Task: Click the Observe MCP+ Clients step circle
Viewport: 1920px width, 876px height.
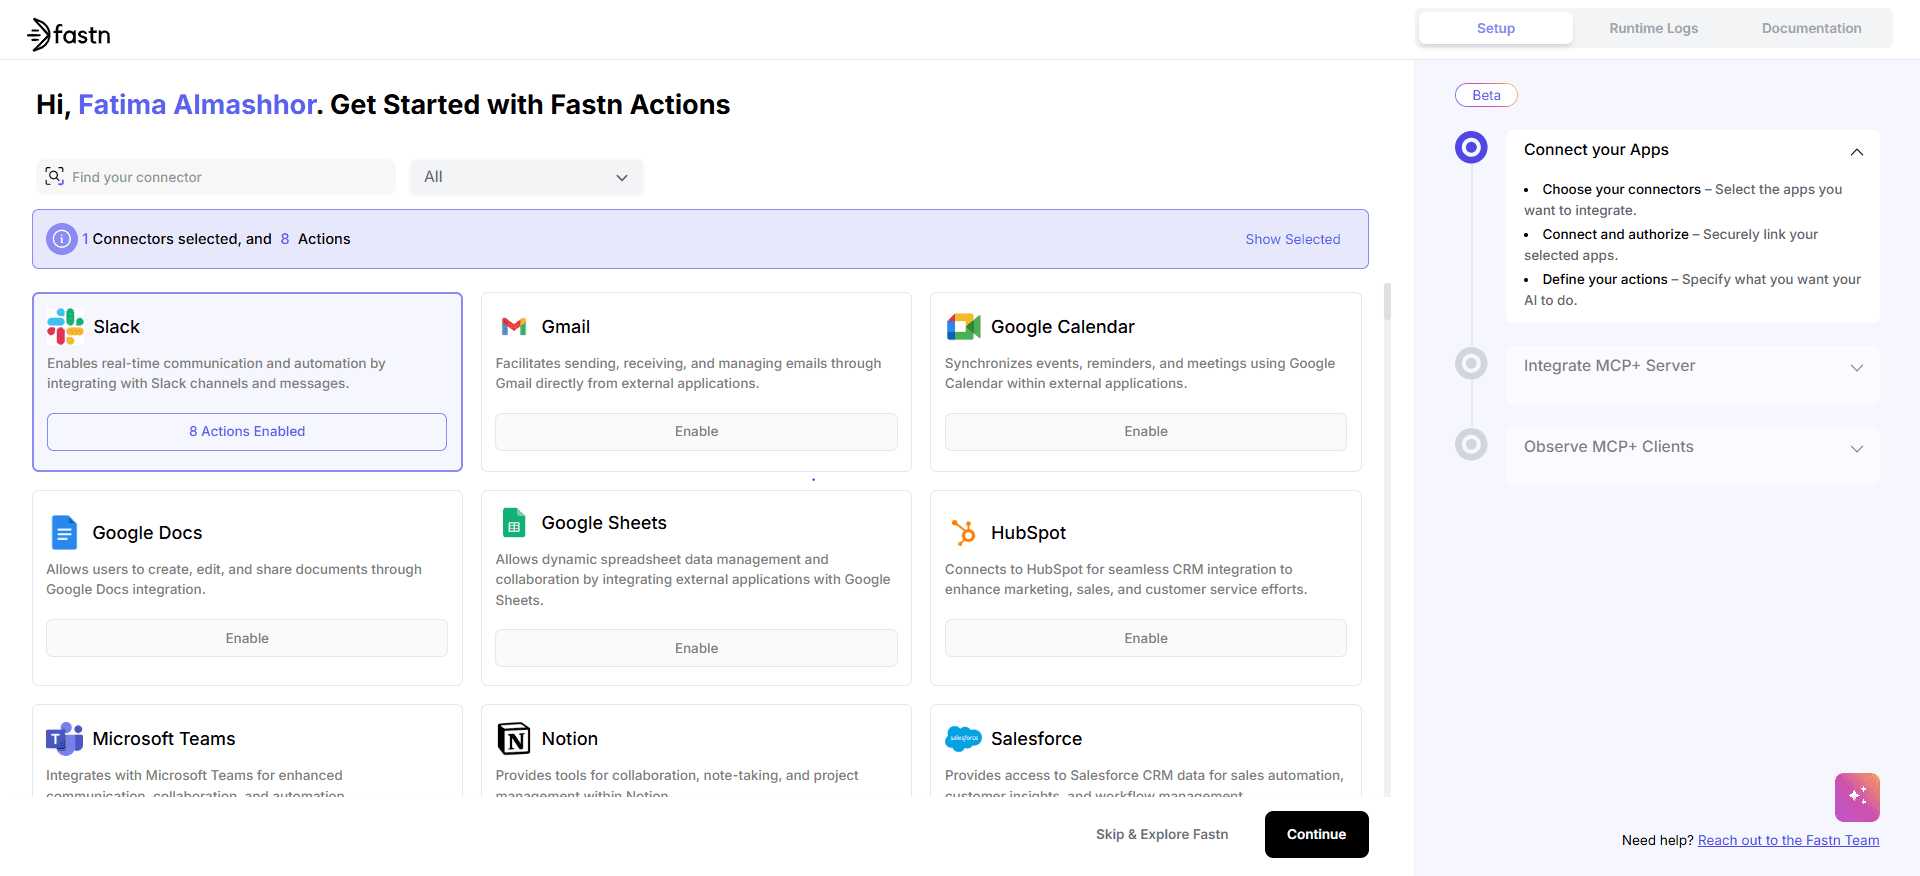Action: coord(1471,444)
